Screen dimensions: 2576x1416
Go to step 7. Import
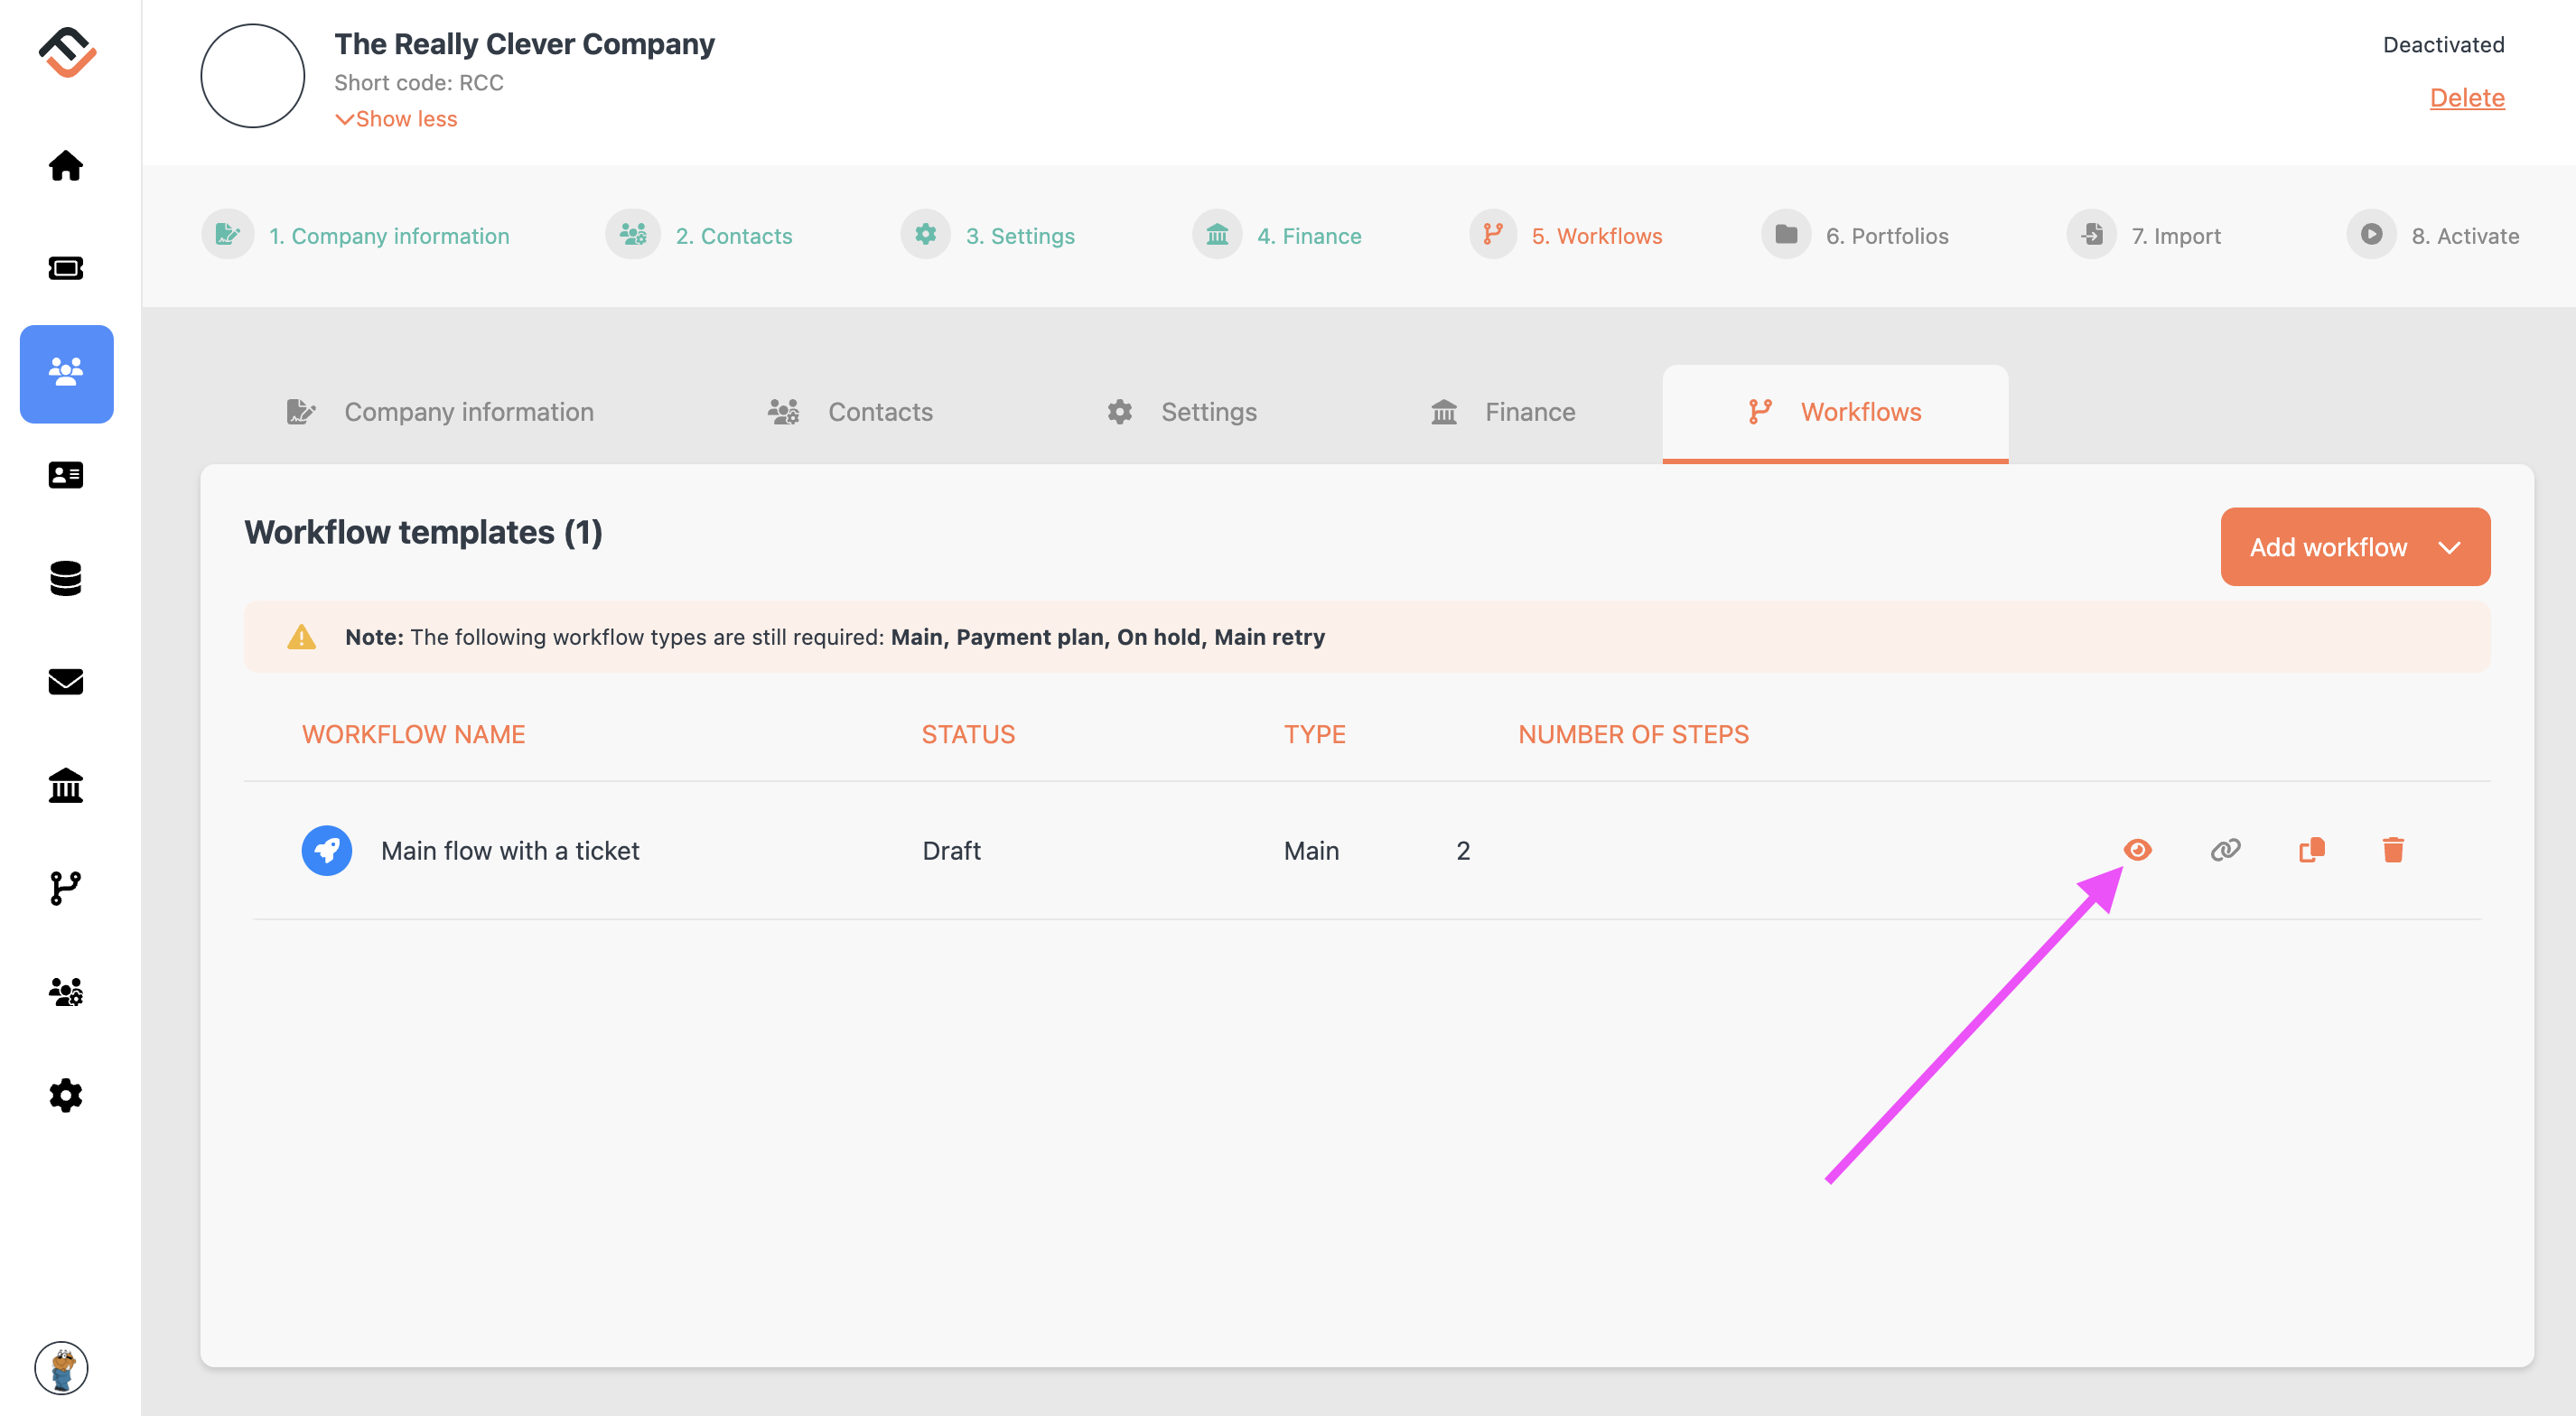[2176, 236]
